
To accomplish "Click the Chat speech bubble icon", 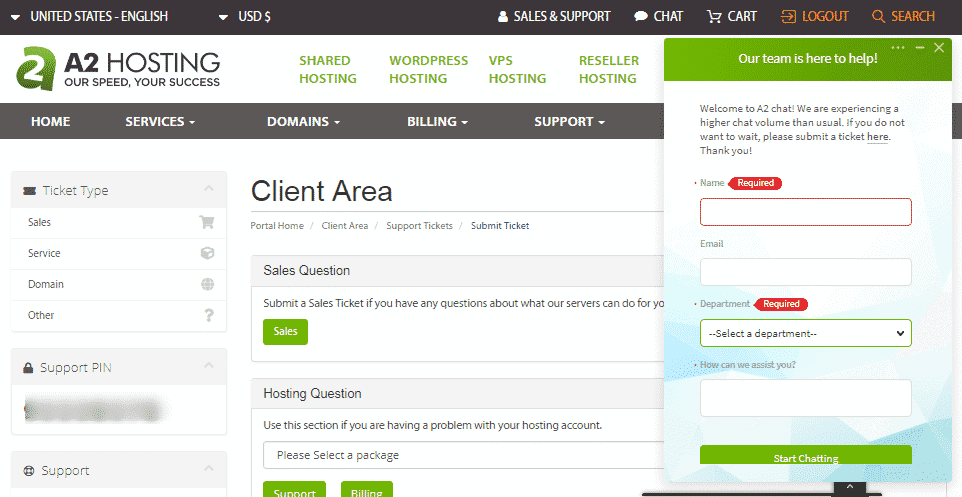I will (641, 17).
